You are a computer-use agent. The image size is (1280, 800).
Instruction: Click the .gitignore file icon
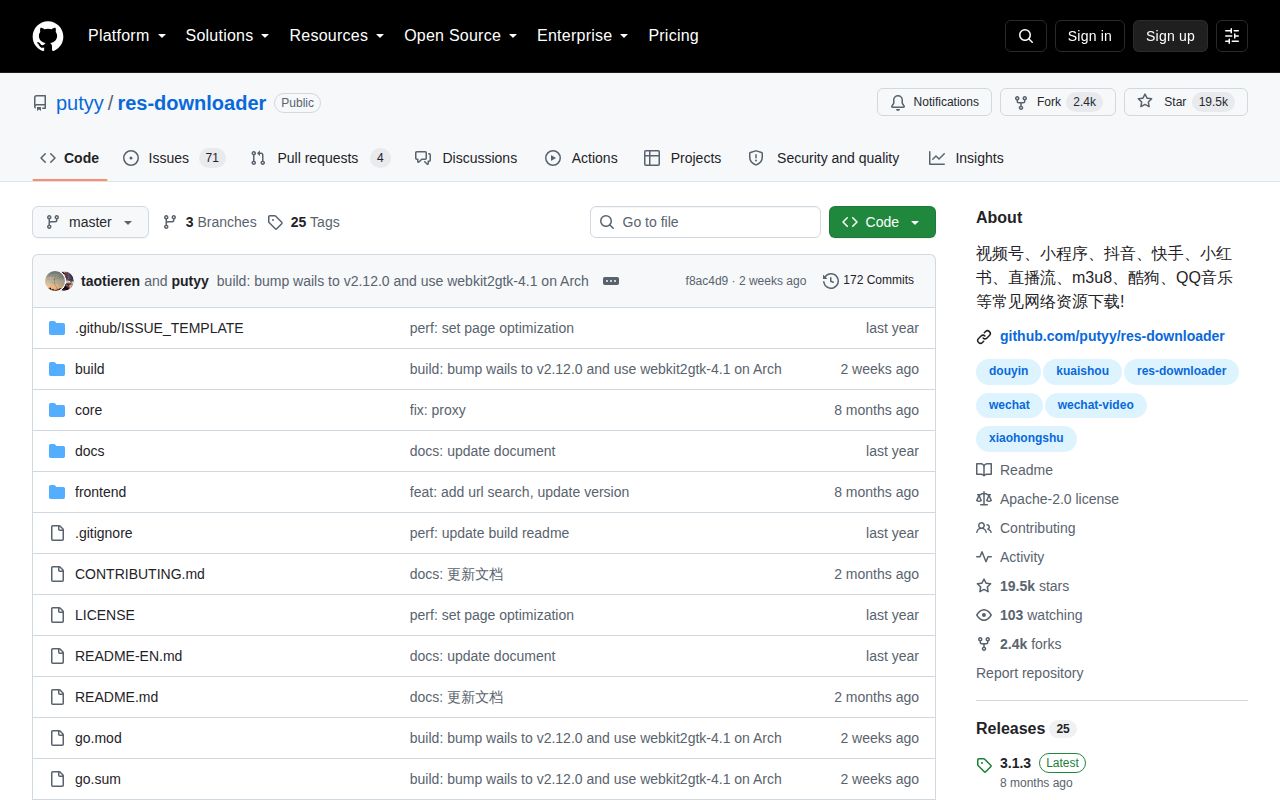tap(57, 533)
